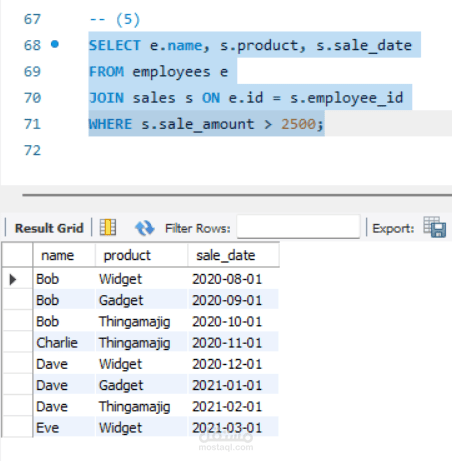Select the date cell '2020-10-01'
The image size is (452, 461).
click(233, 322)
